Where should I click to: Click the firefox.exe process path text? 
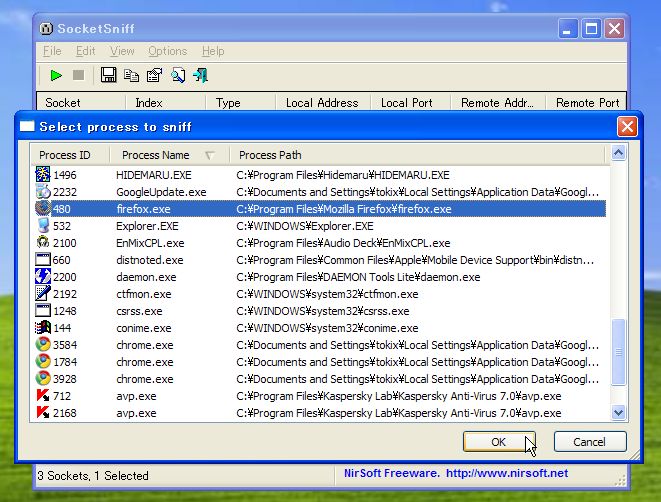coord(344,209)
